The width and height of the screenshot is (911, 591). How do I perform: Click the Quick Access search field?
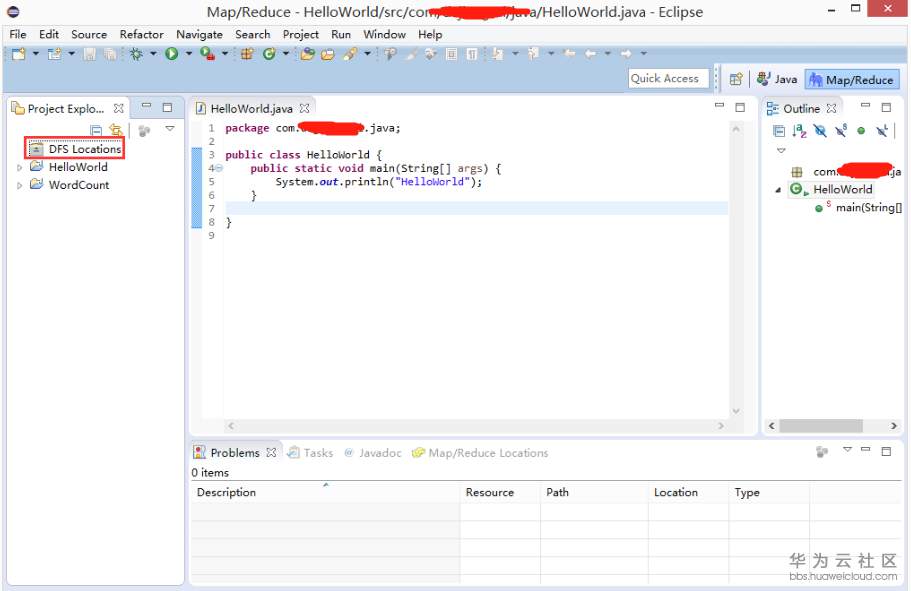click(x=669, y=78)
